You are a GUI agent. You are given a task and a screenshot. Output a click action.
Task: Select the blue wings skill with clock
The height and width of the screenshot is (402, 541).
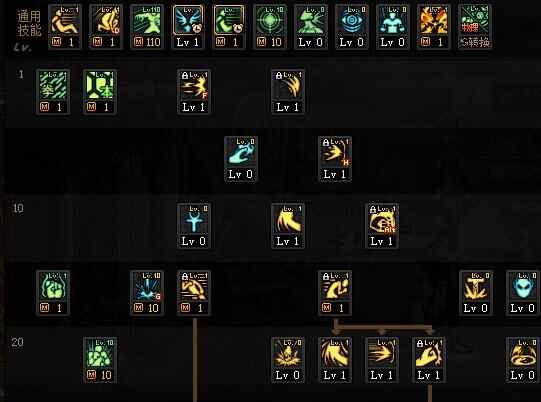pos(188,27)
